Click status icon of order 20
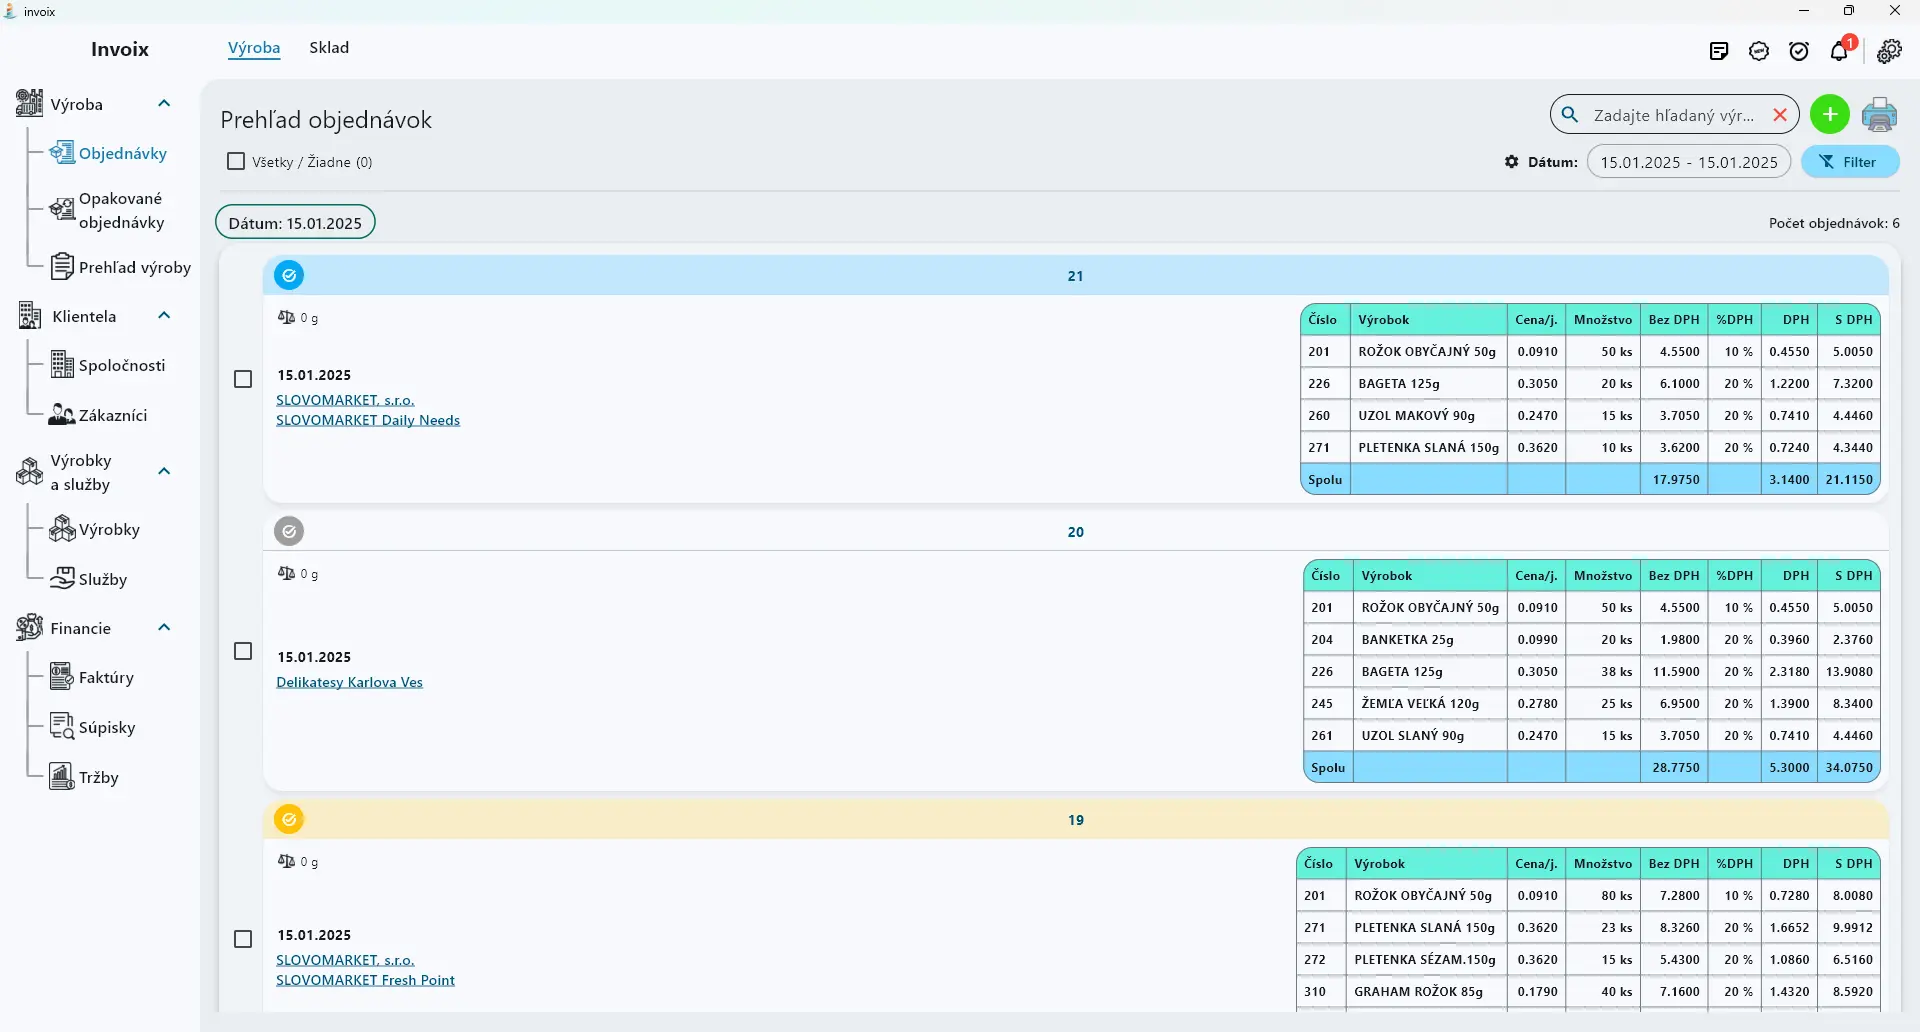 289,531
